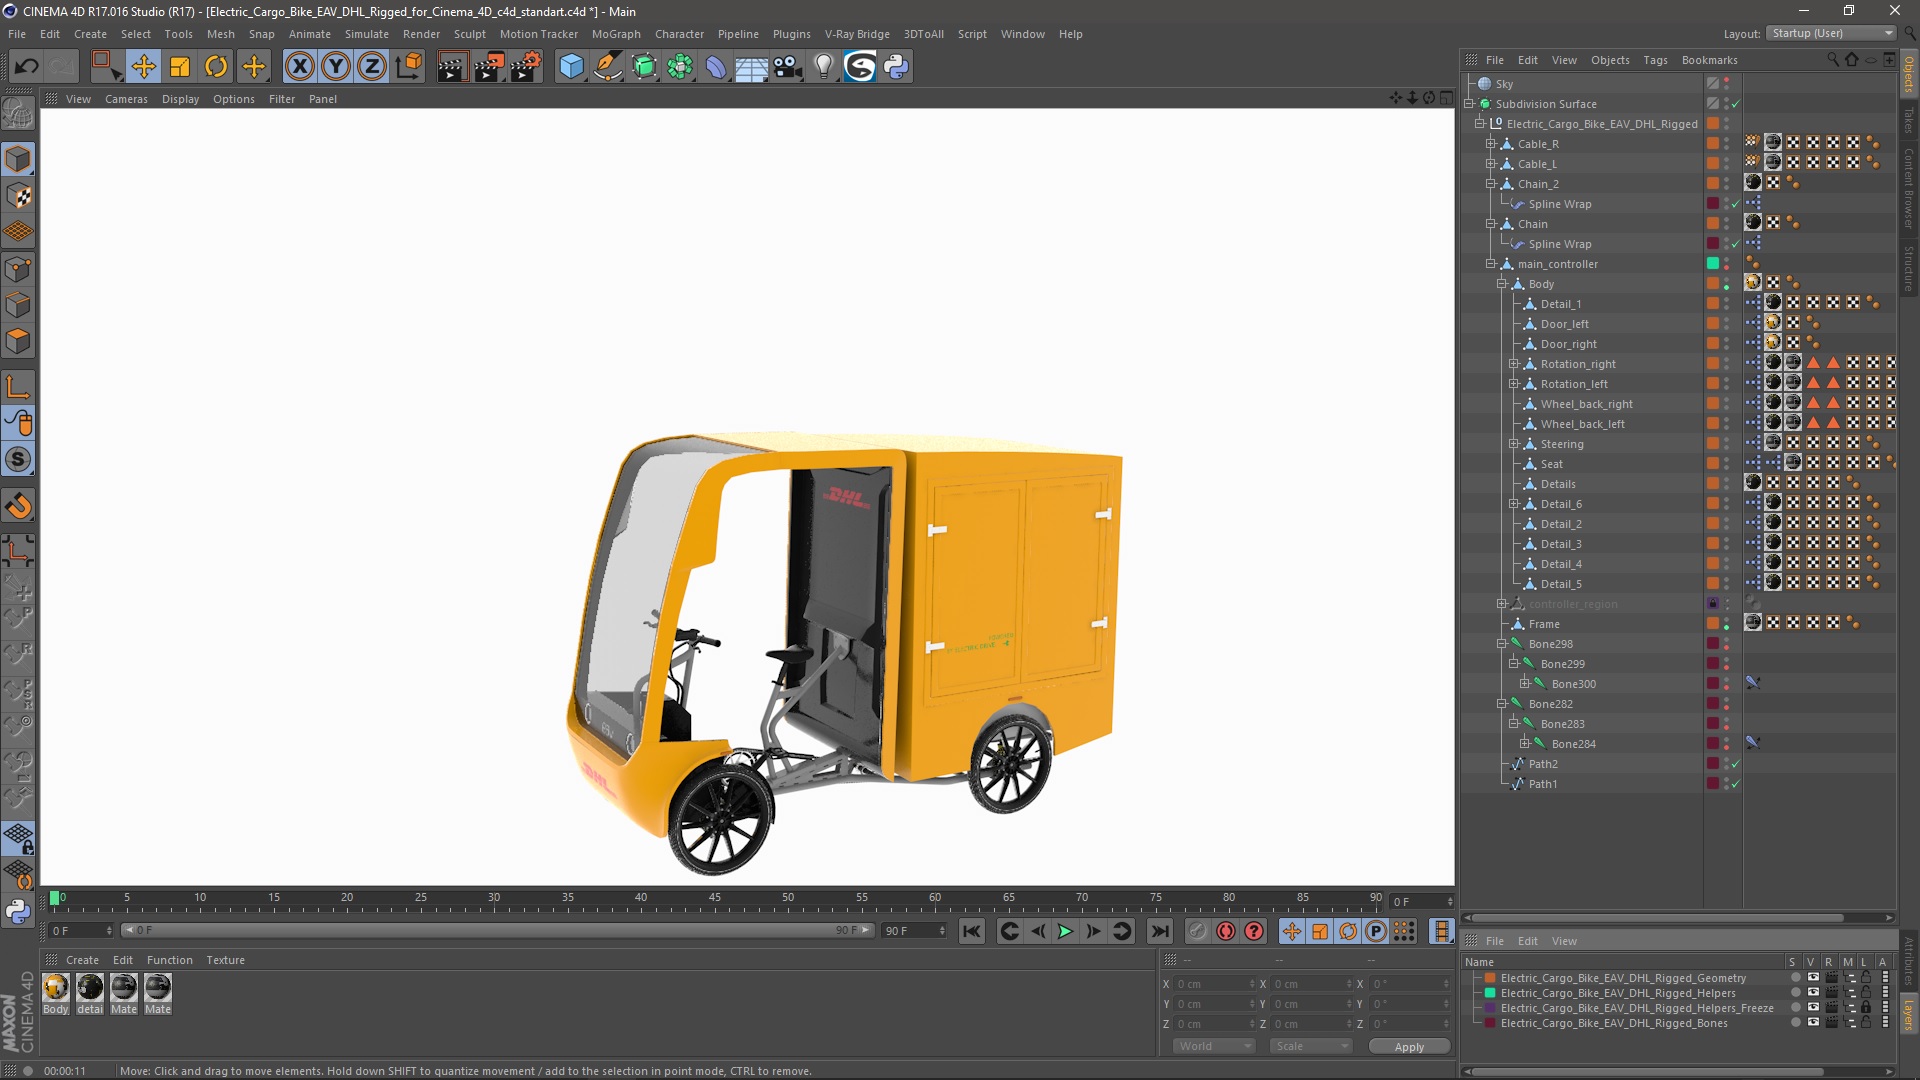Click the Floor grid object icon
1920x1080 pixels.
752,67
